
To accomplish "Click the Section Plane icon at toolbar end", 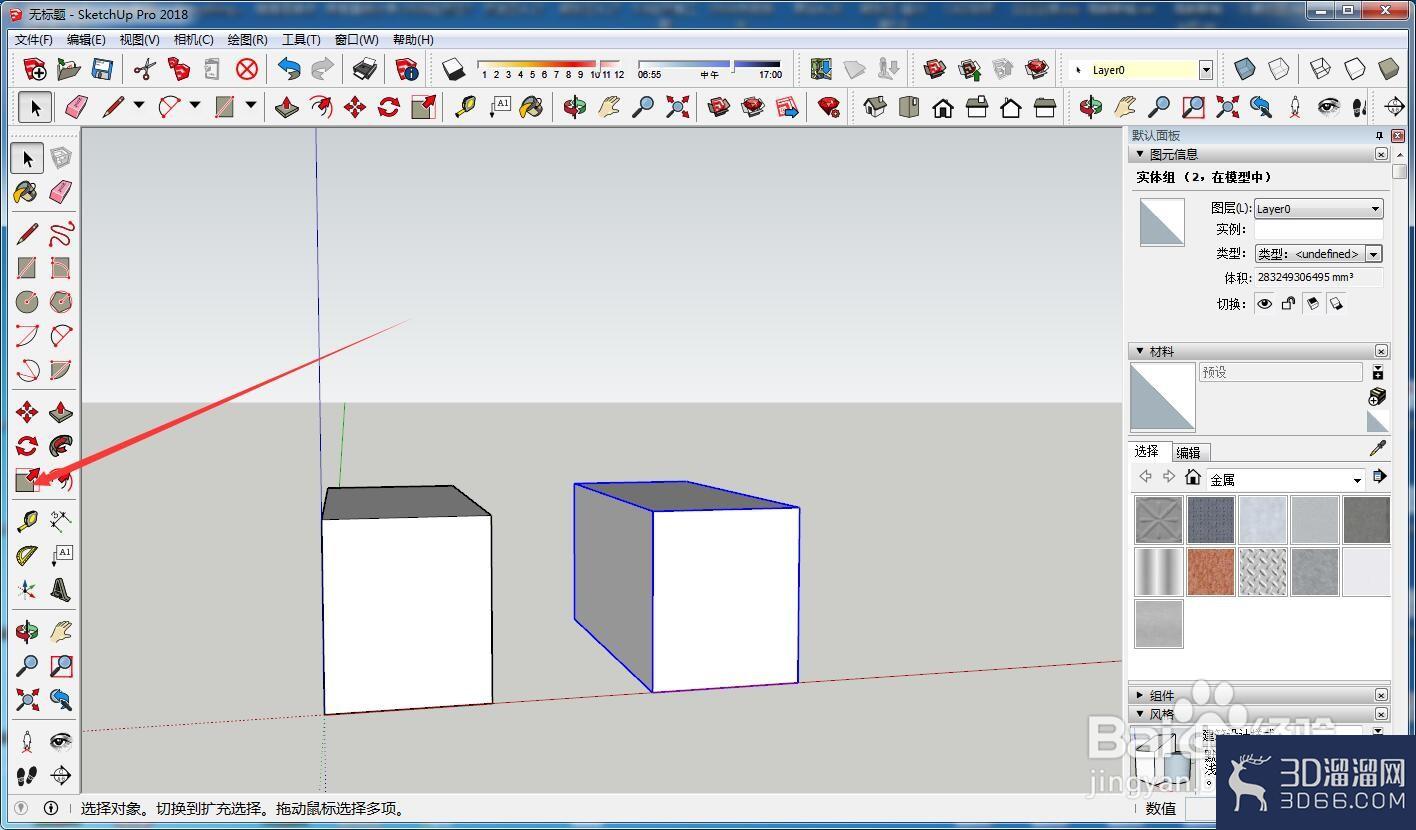I will tap(1395, 107).
